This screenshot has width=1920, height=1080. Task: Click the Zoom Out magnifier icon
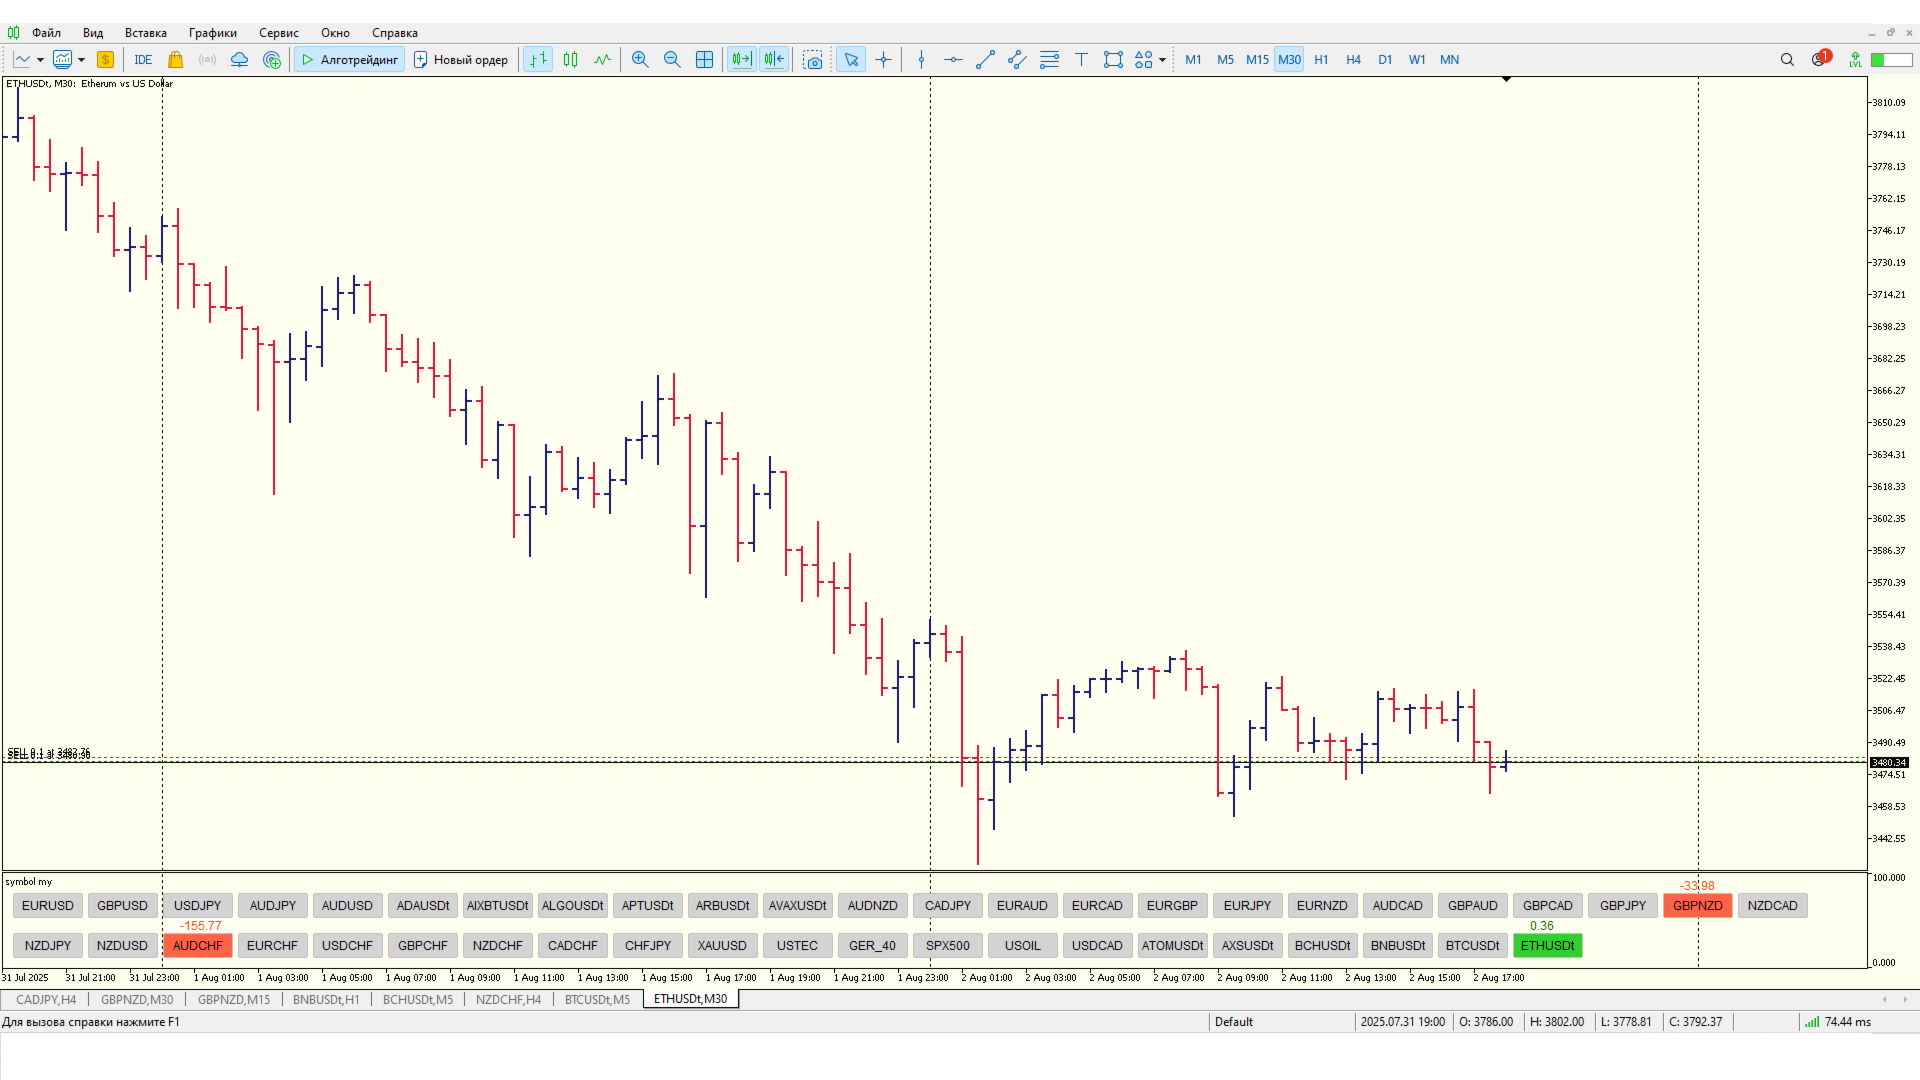672,60
